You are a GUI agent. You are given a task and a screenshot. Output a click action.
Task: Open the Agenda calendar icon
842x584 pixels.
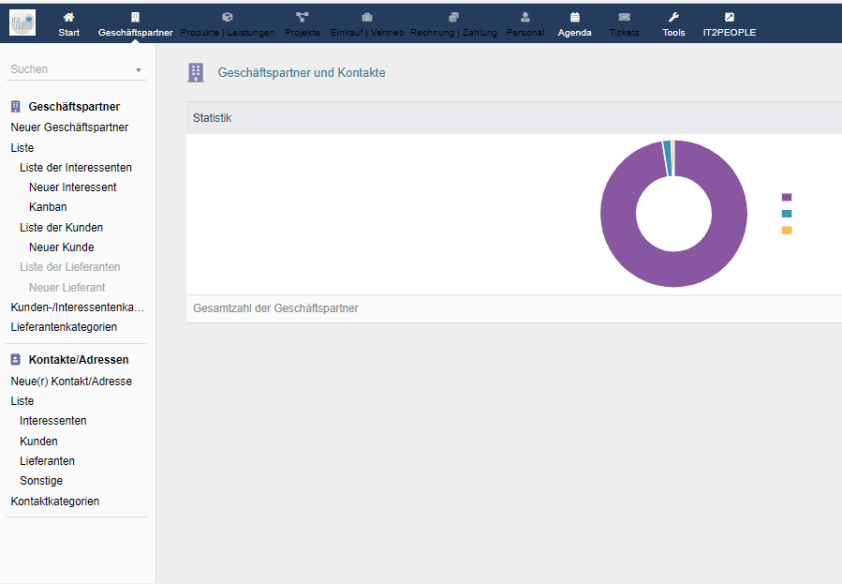tap(575, 17)
